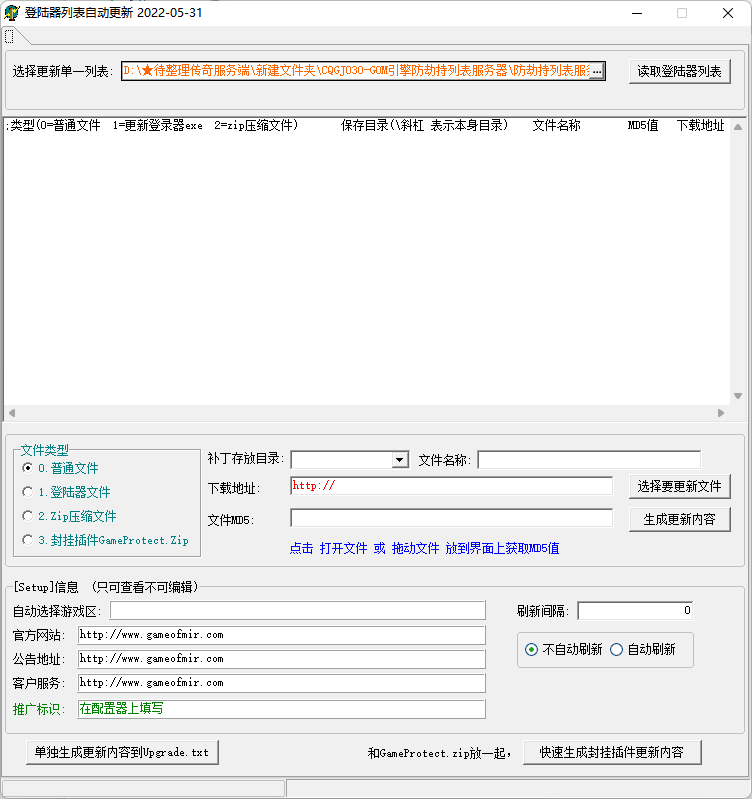Click the 下载地址 http:// input field
This screenshot has height=799, width=752.
pyautogui.click(x=451, y=486)
